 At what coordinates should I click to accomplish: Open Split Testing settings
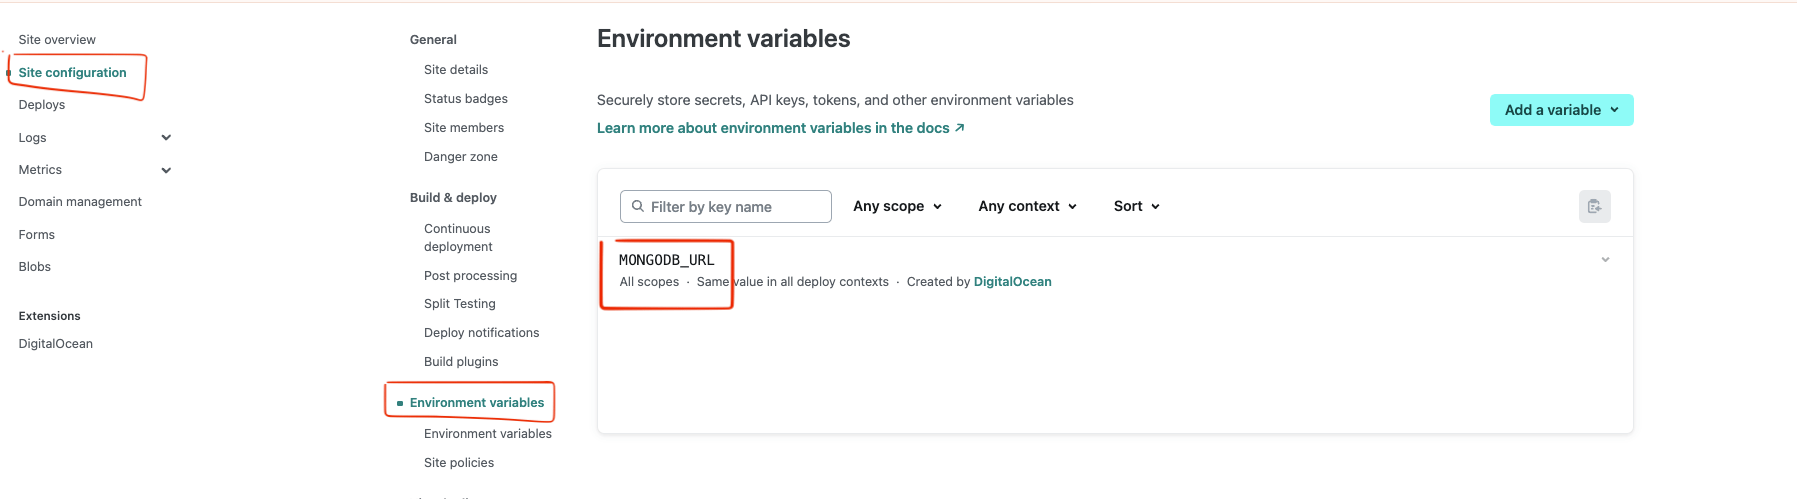pos(460,304)
